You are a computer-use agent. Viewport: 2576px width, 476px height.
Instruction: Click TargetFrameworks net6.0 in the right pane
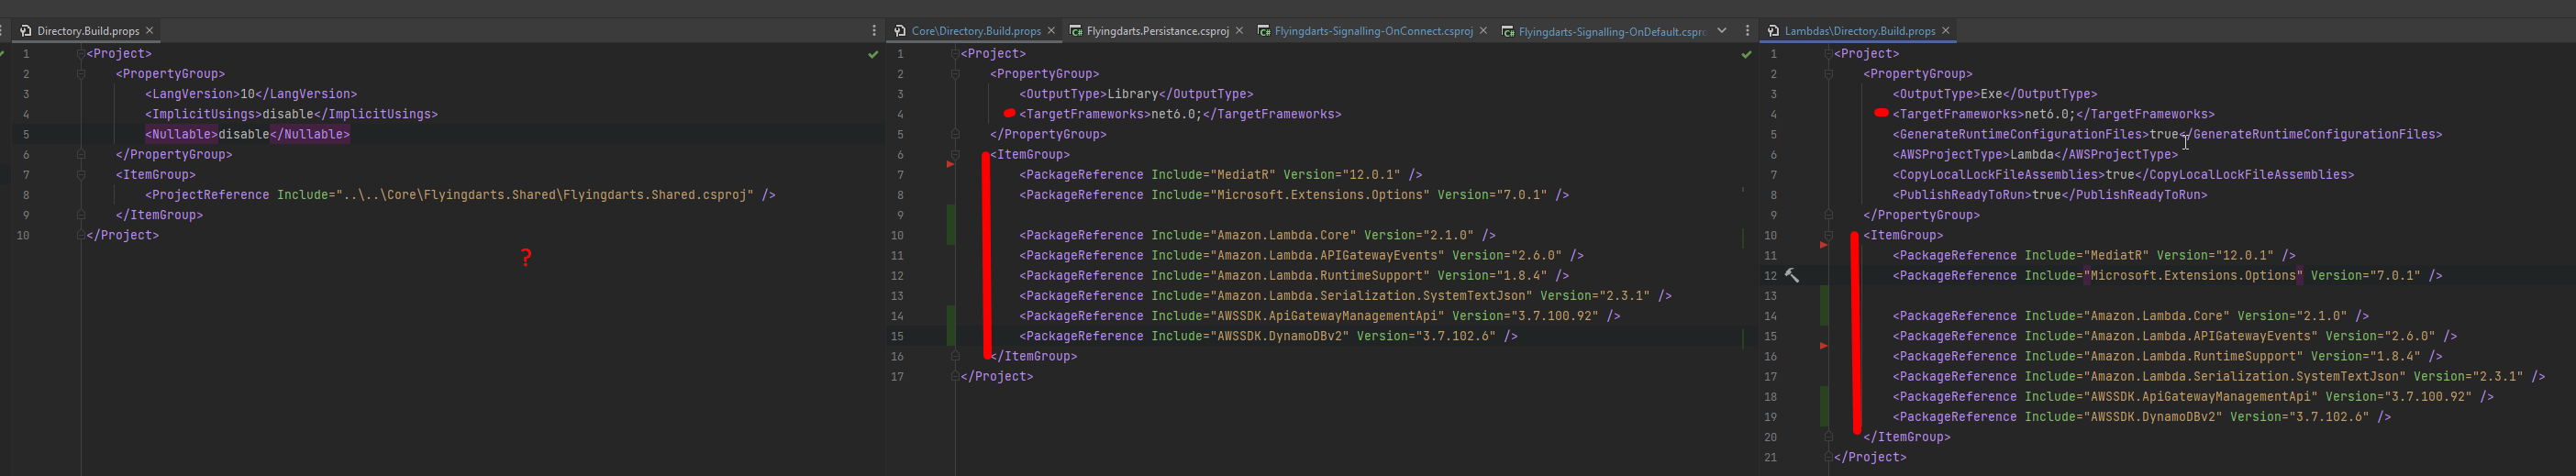point(2053,114)
